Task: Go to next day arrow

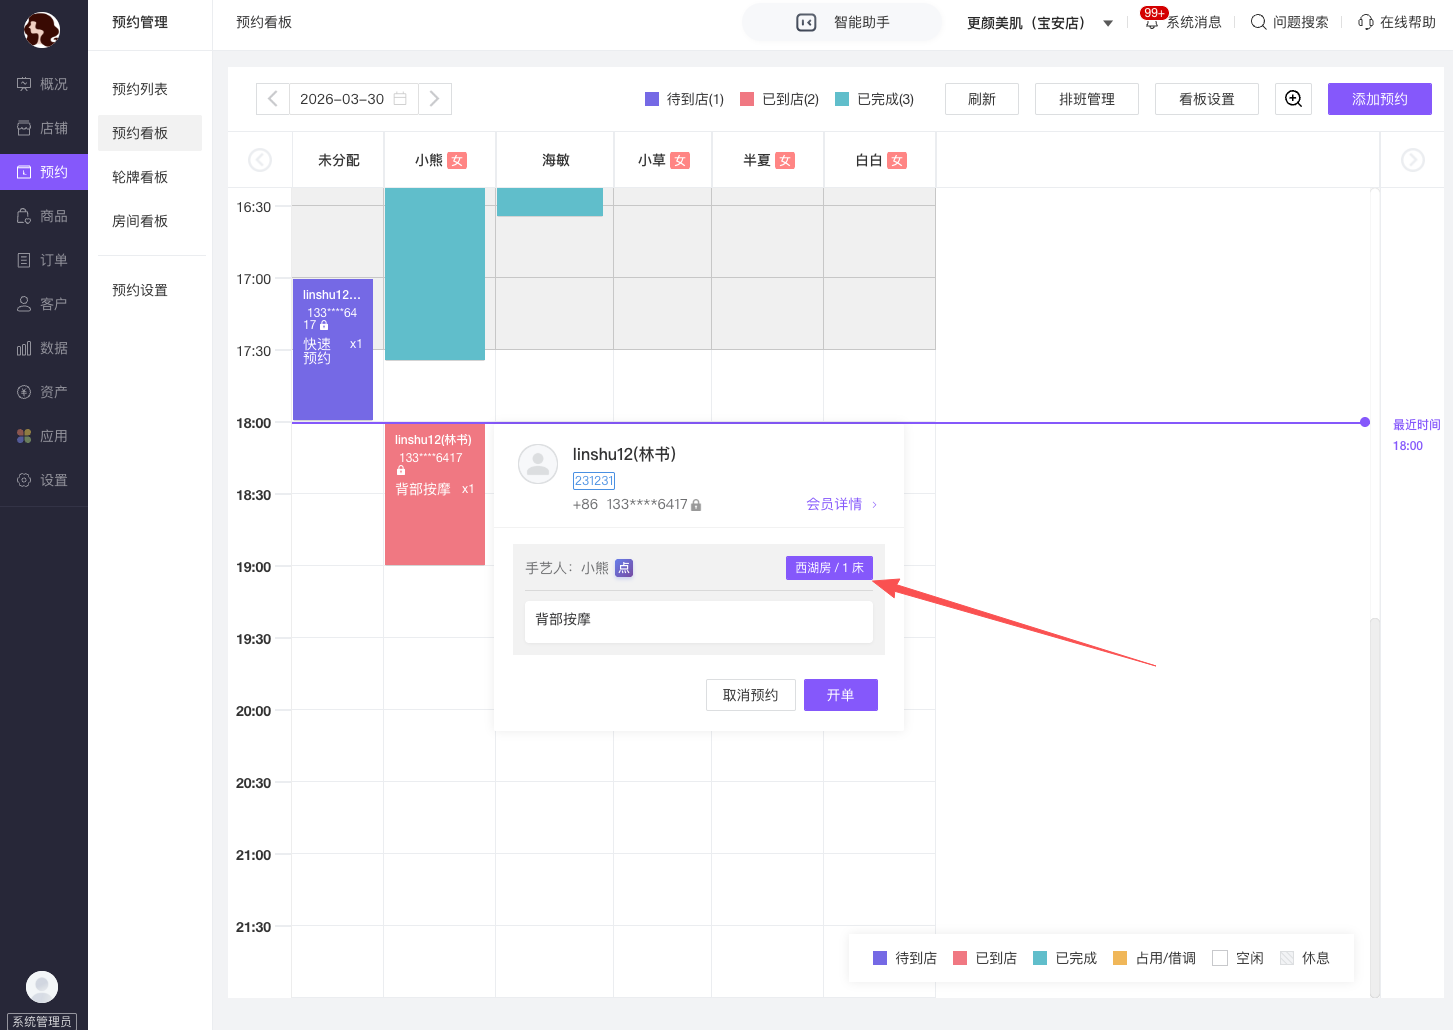Action: [434, 99]
